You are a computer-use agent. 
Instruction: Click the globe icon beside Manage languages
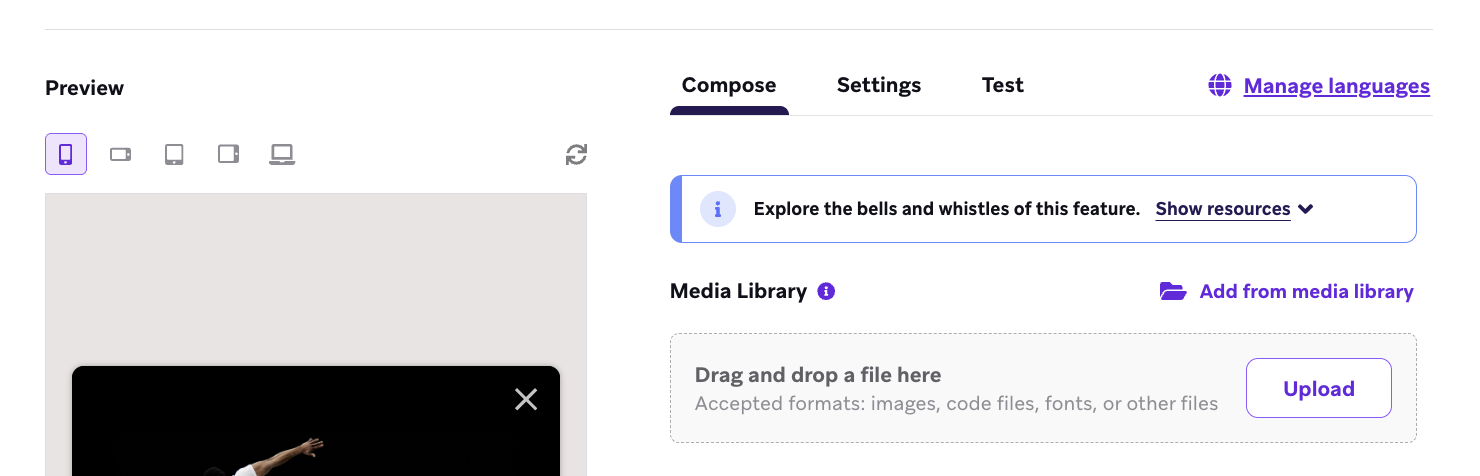1219,86
